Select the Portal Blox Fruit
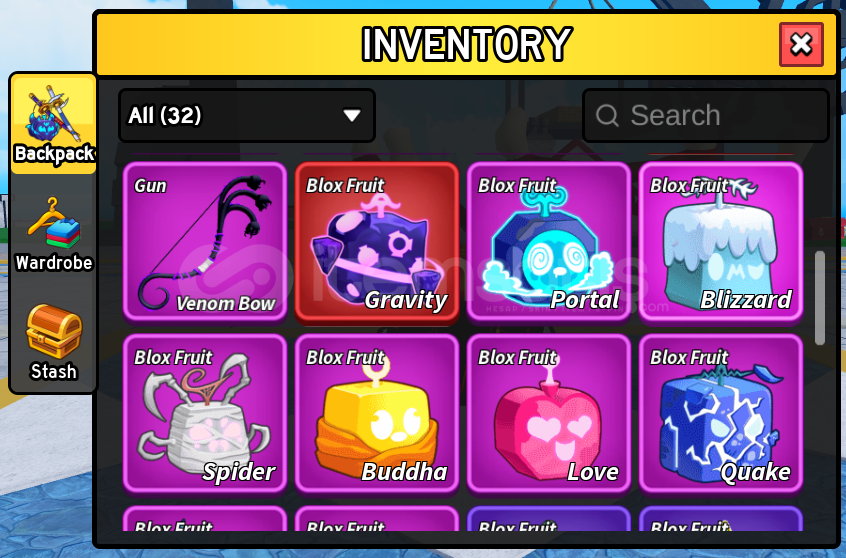The image size is (846, 558). [549, 242]
